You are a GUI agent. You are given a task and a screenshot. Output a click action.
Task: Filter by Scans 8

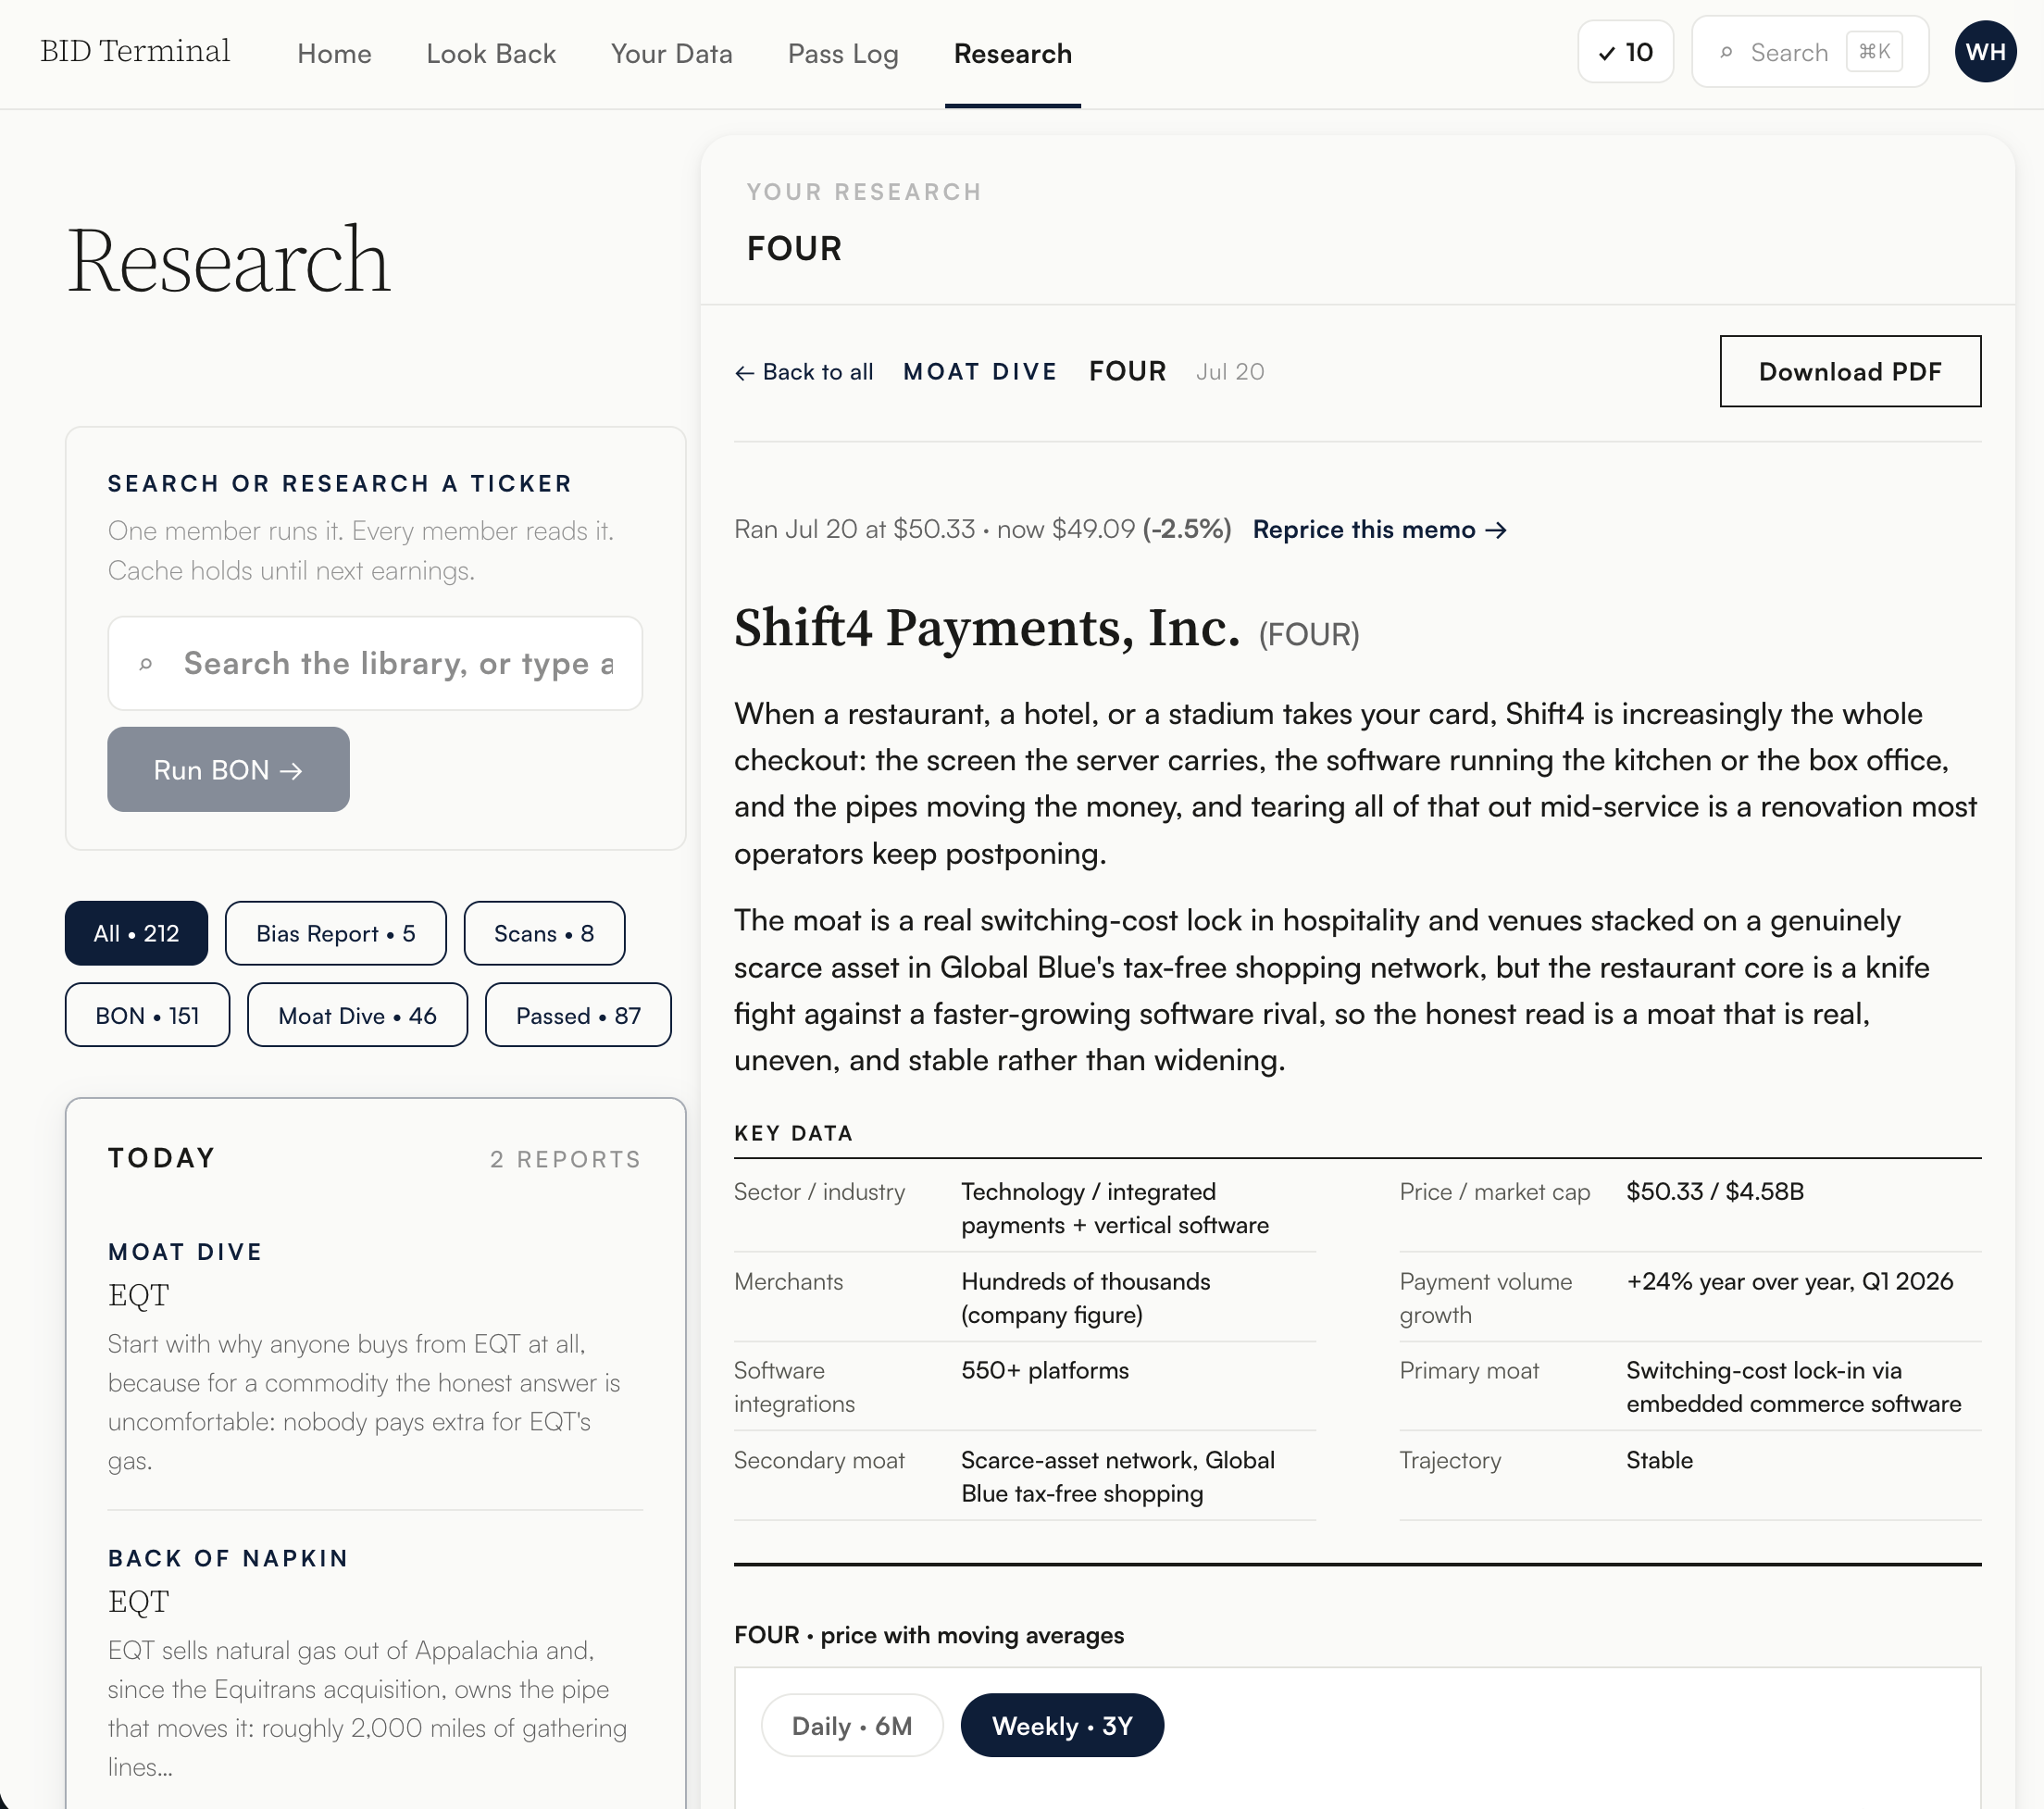544,933
